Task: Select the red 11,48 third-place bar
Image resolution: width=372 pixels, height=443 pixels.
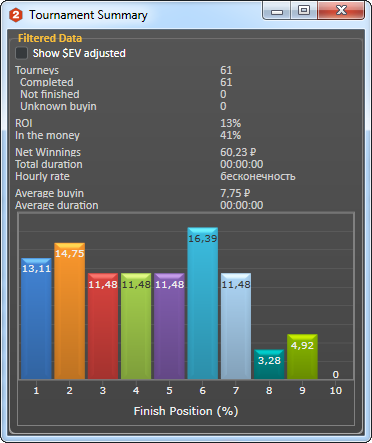Action: [x=103, y=326]
